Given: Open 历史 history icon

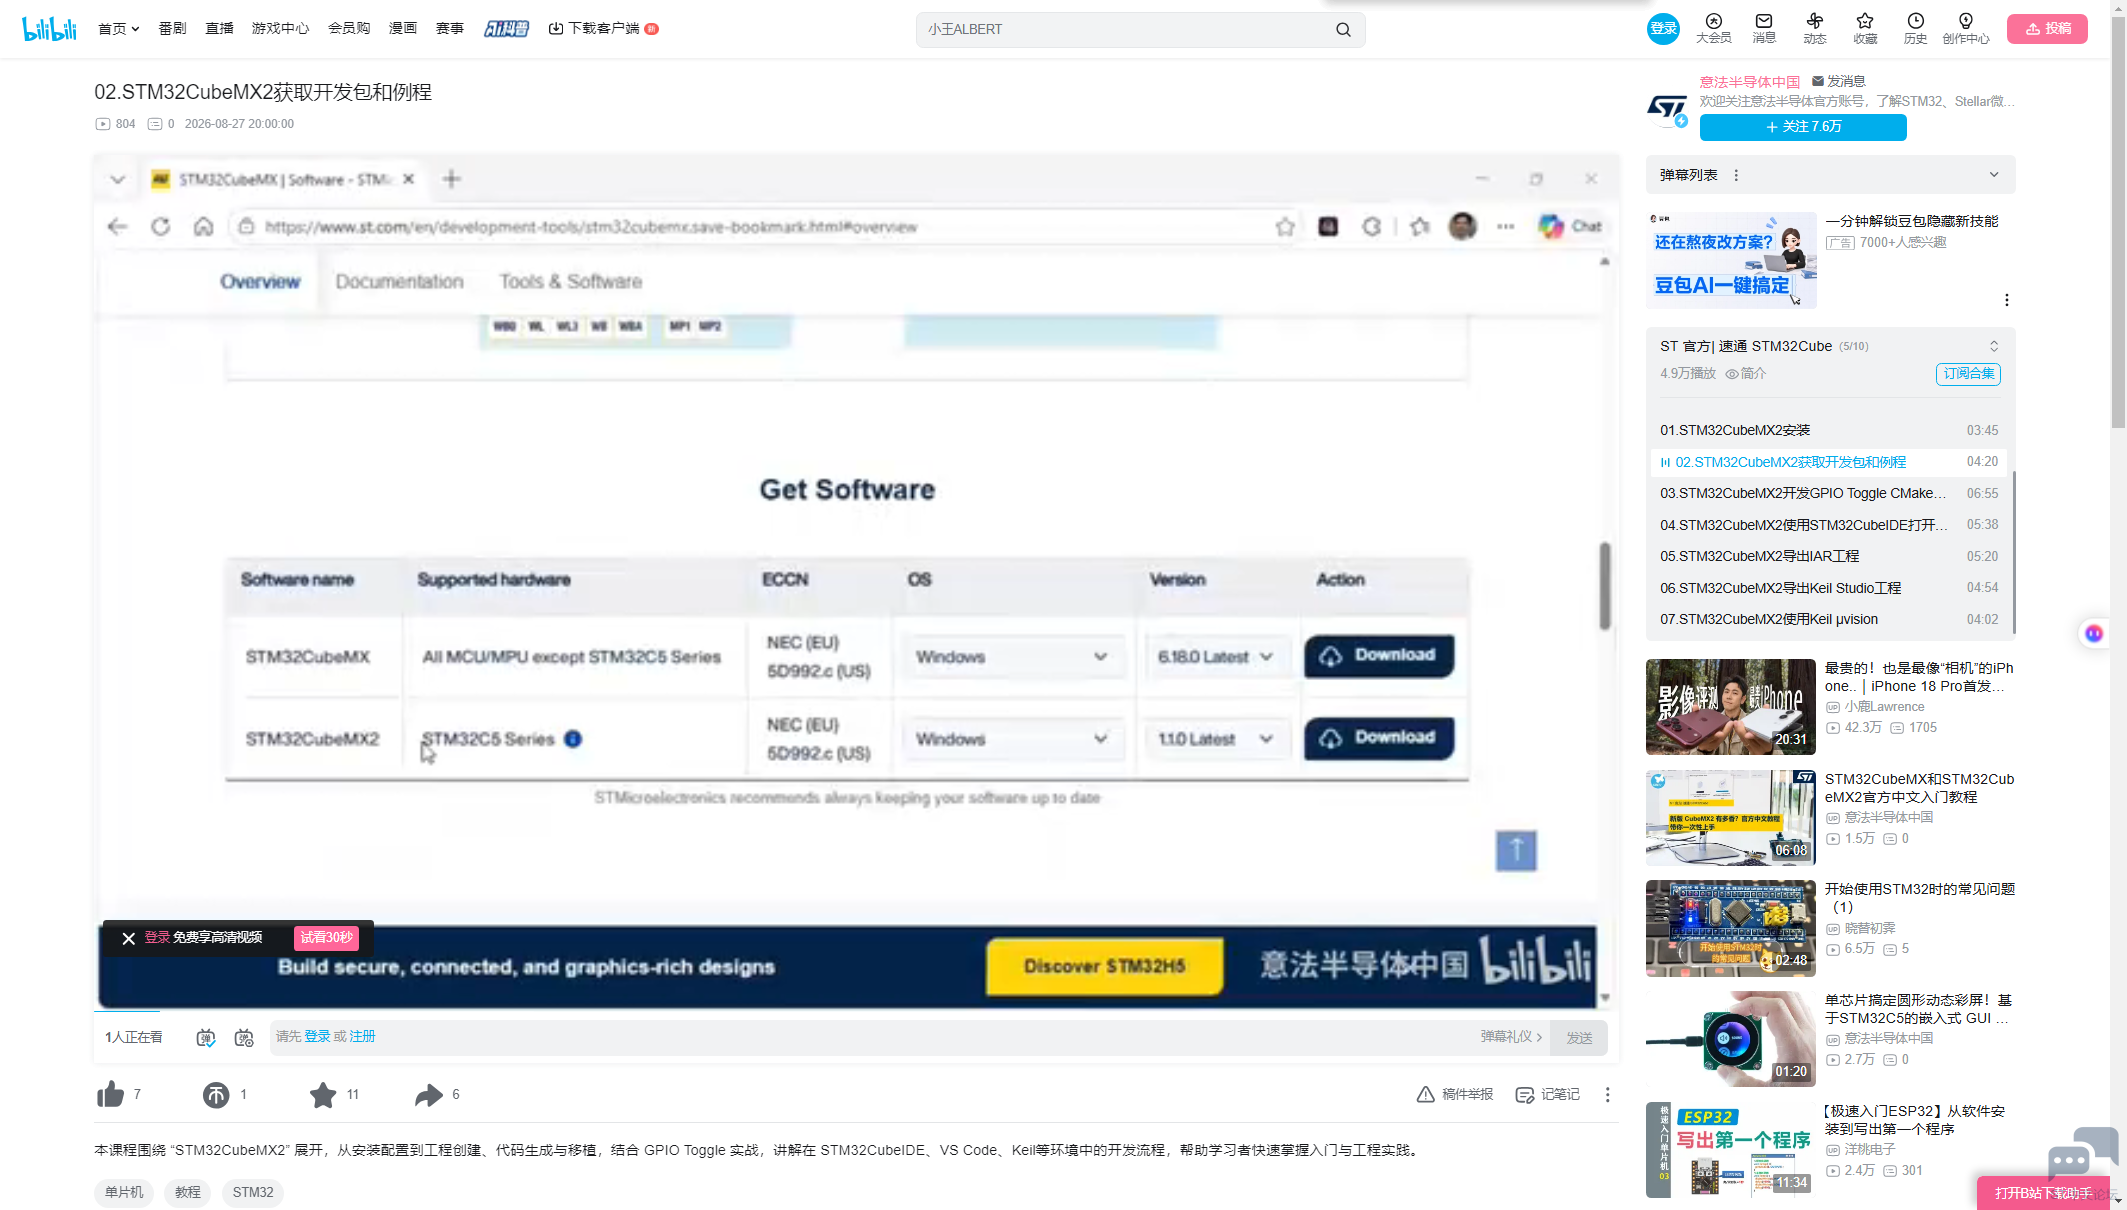Looking at the screenshot, I should 1915,28.
